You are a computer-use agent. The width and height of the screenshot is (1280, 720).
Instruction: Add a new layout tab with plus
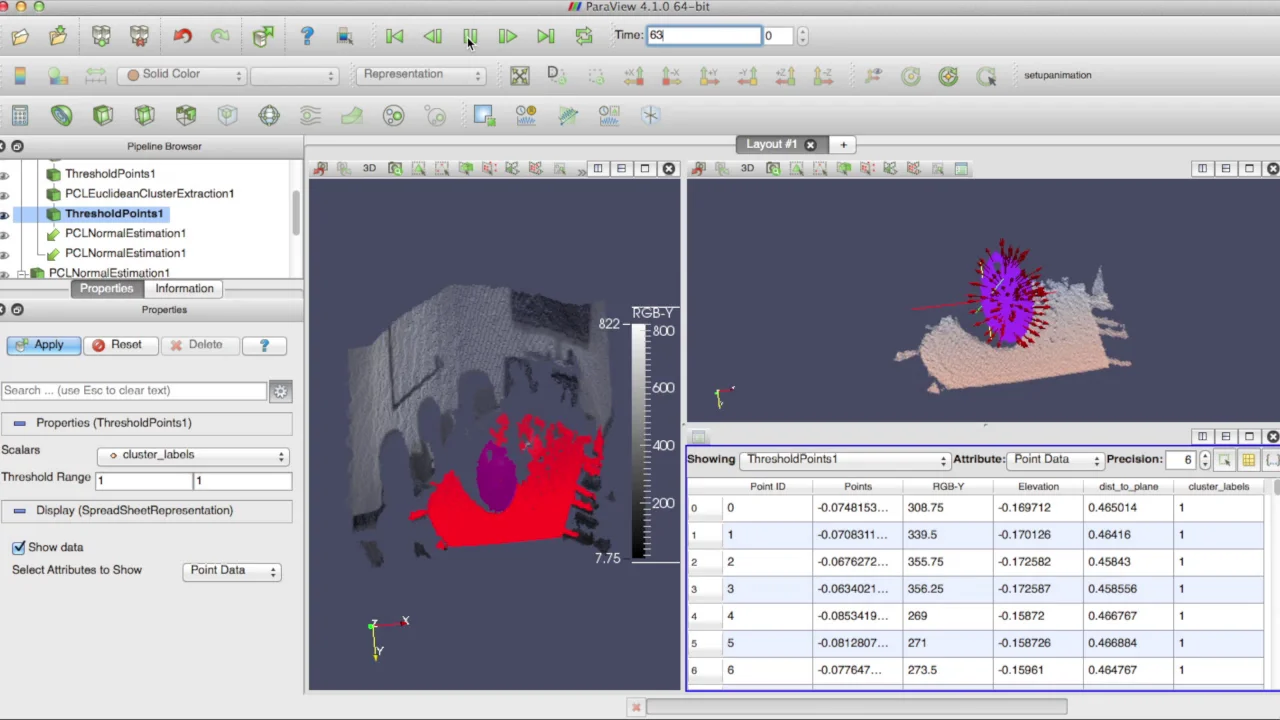click(x=843, y=145)
